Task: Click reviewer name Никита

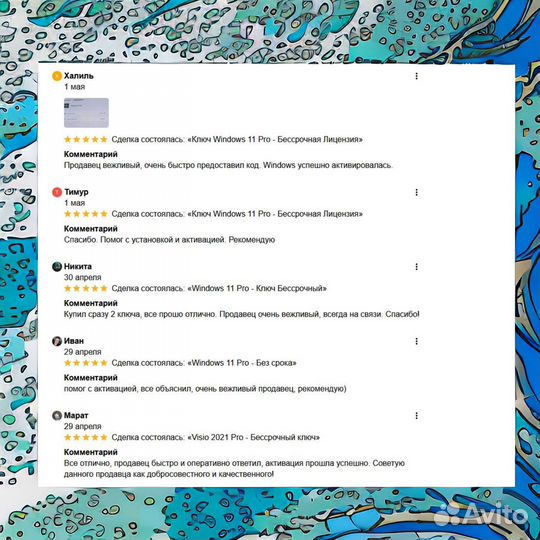Action: pos(78,266)
